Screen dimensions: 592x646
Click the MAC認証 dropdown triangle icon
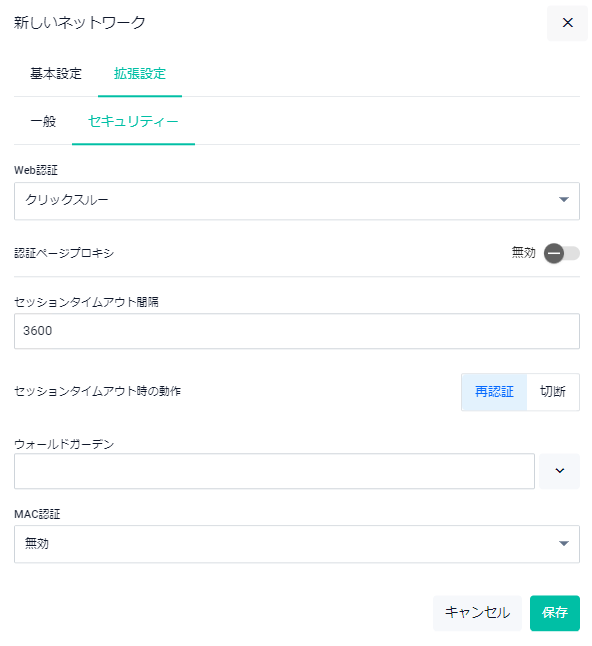click(x=563, y=543)
